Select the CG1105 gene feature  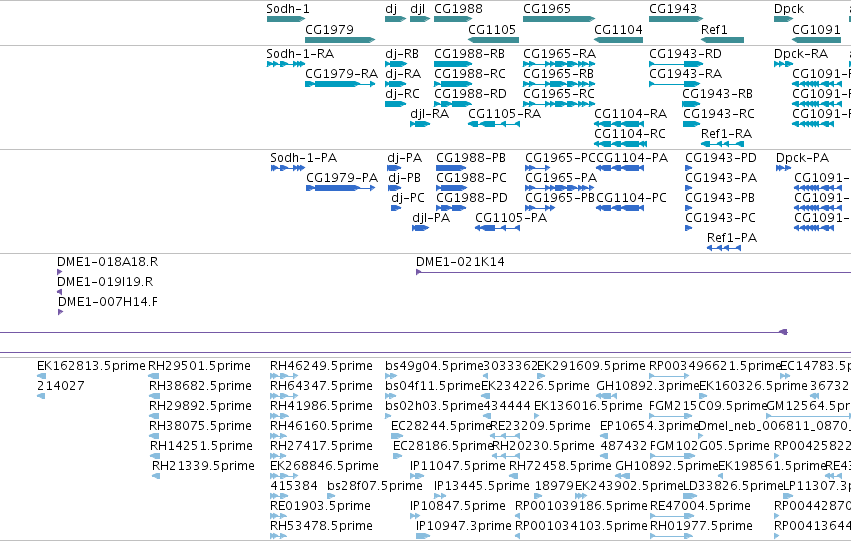493,40
